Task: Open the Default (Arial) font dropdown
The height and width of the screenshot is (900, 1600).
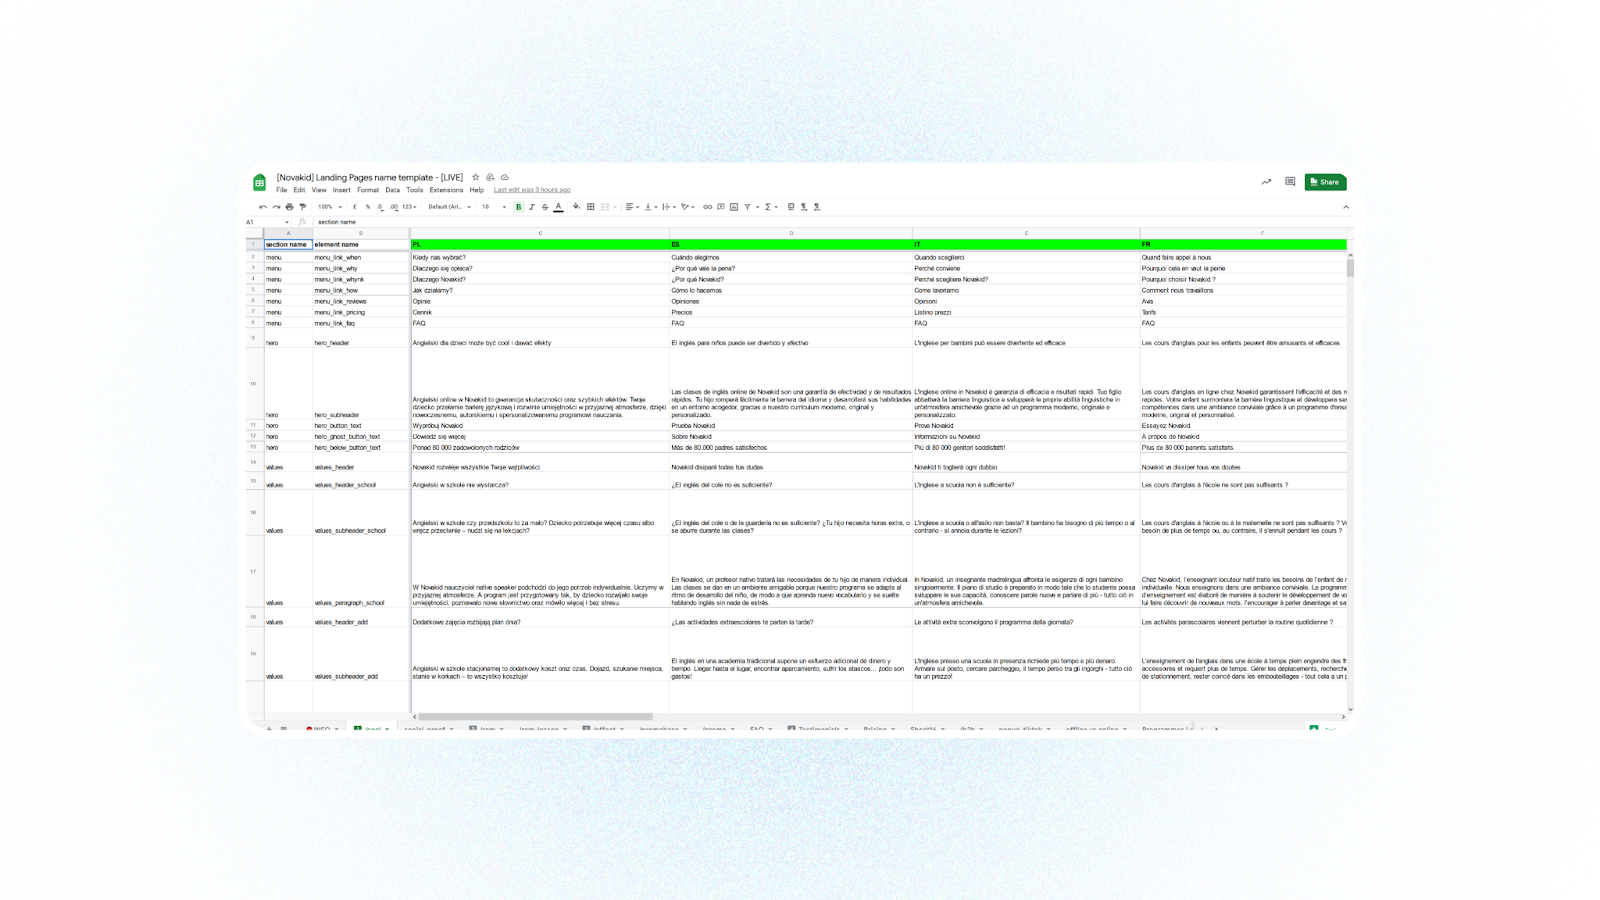Action: click(x=449, y=207)
